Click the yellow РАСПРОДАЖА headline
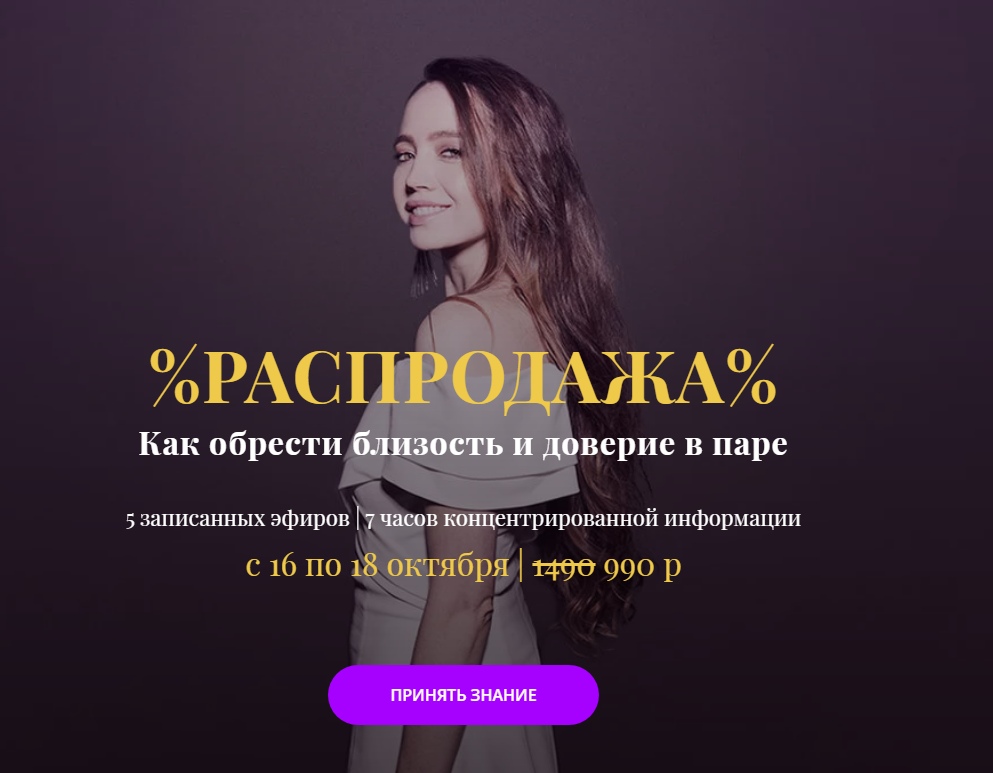Screen dimensions: 993x773 [463, 379]
